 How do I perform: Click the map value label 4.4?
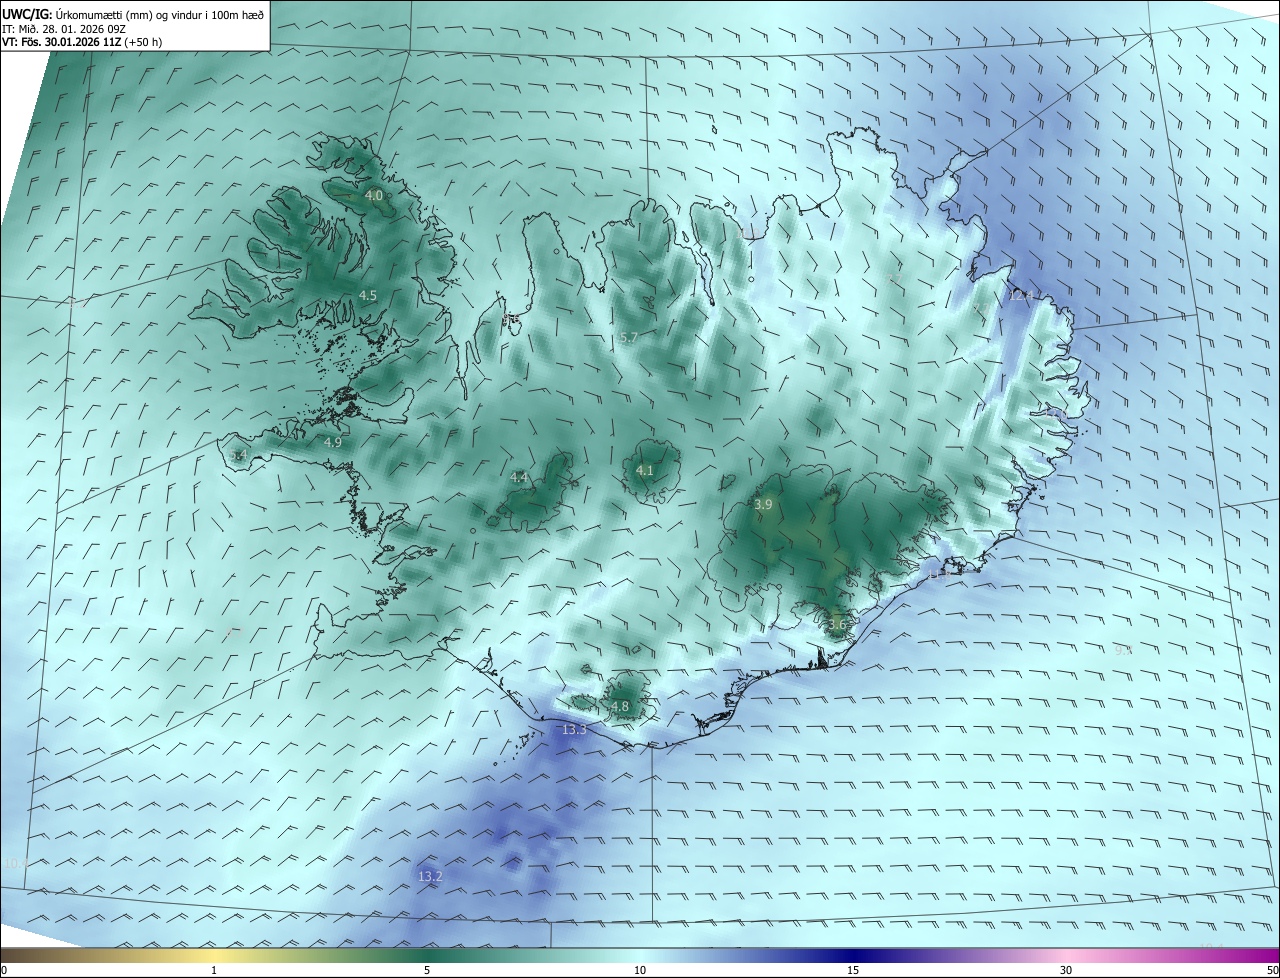tap(519, 478)
